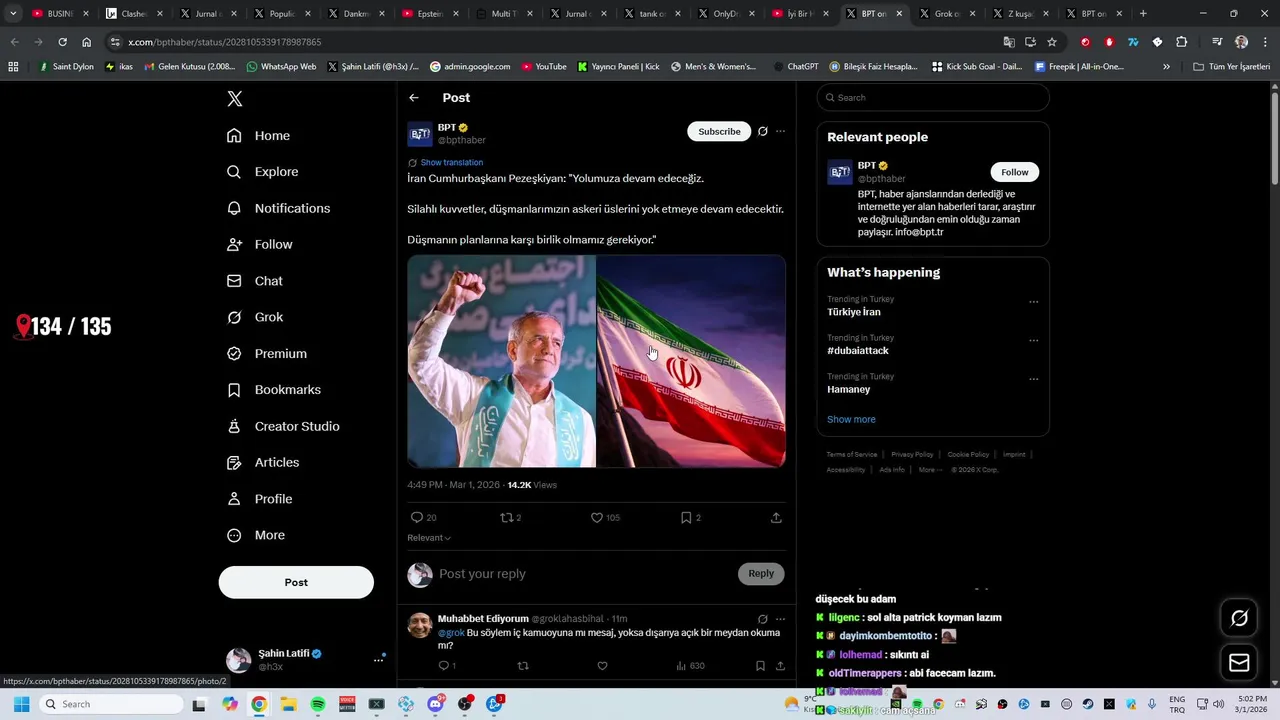Click Grok icon on Muhabbet Ediyorum reply
This screenshot has height=720, width=1280.
click(x=762, y=619)
